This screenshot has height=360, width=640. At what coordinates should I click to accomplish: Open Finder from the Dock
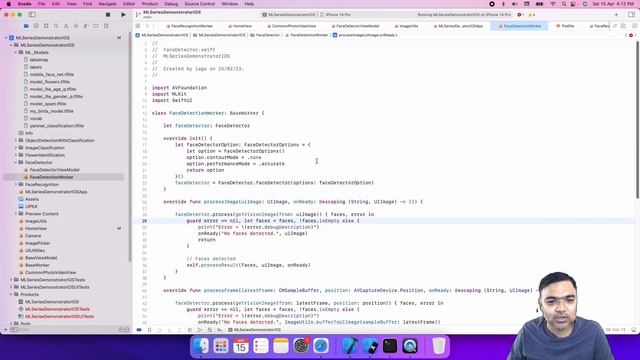[201, 346]
